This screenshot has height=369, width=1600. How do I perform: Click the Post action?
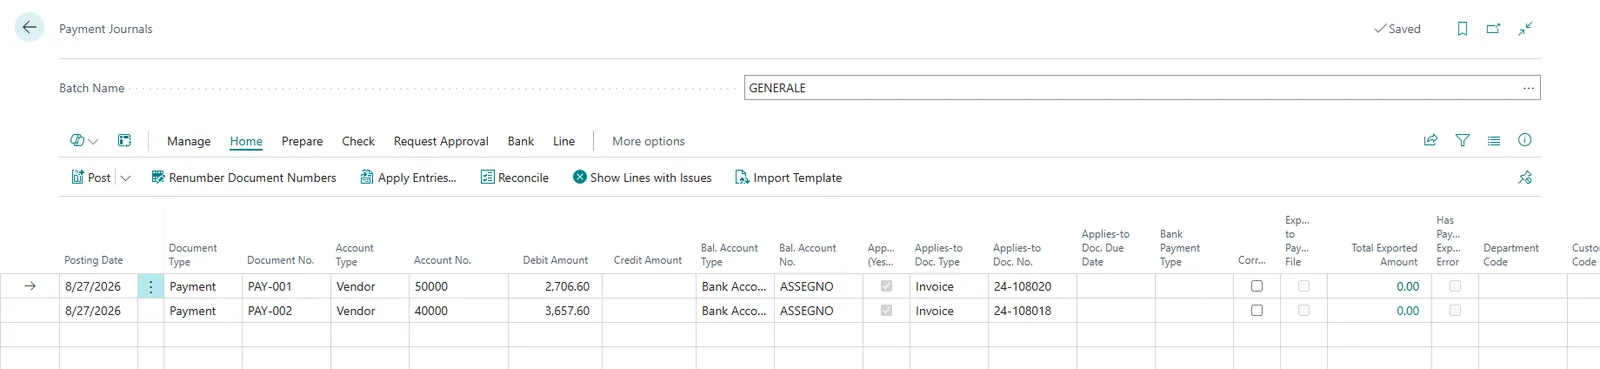tap(91, 177)
